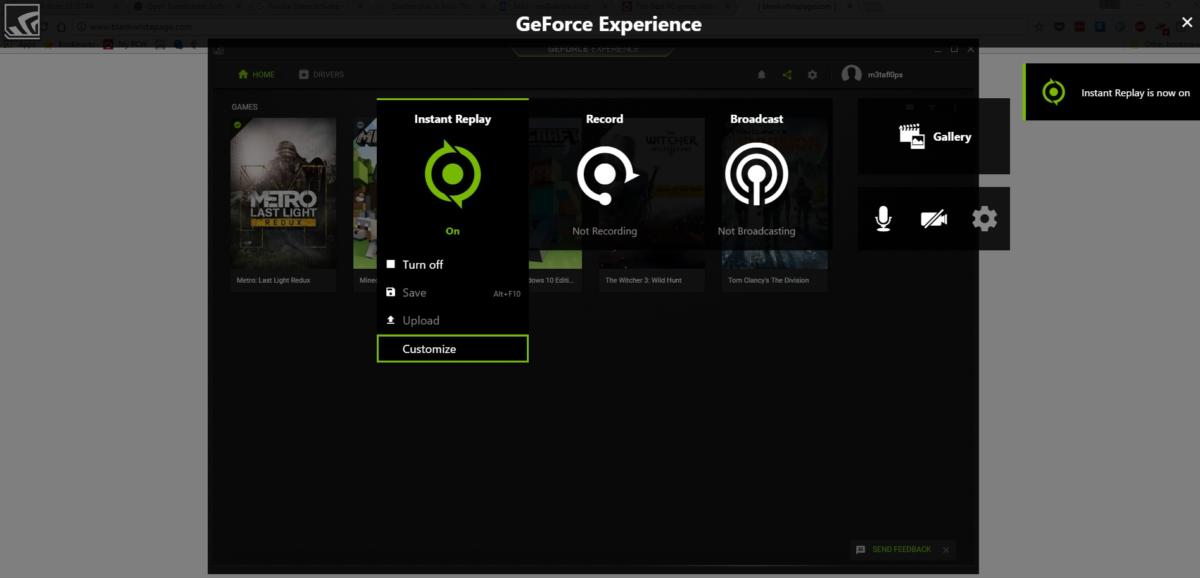Open settings gear in GeForce window header
This screenshot has width=1200, height=578.
(x=812, y=75)
